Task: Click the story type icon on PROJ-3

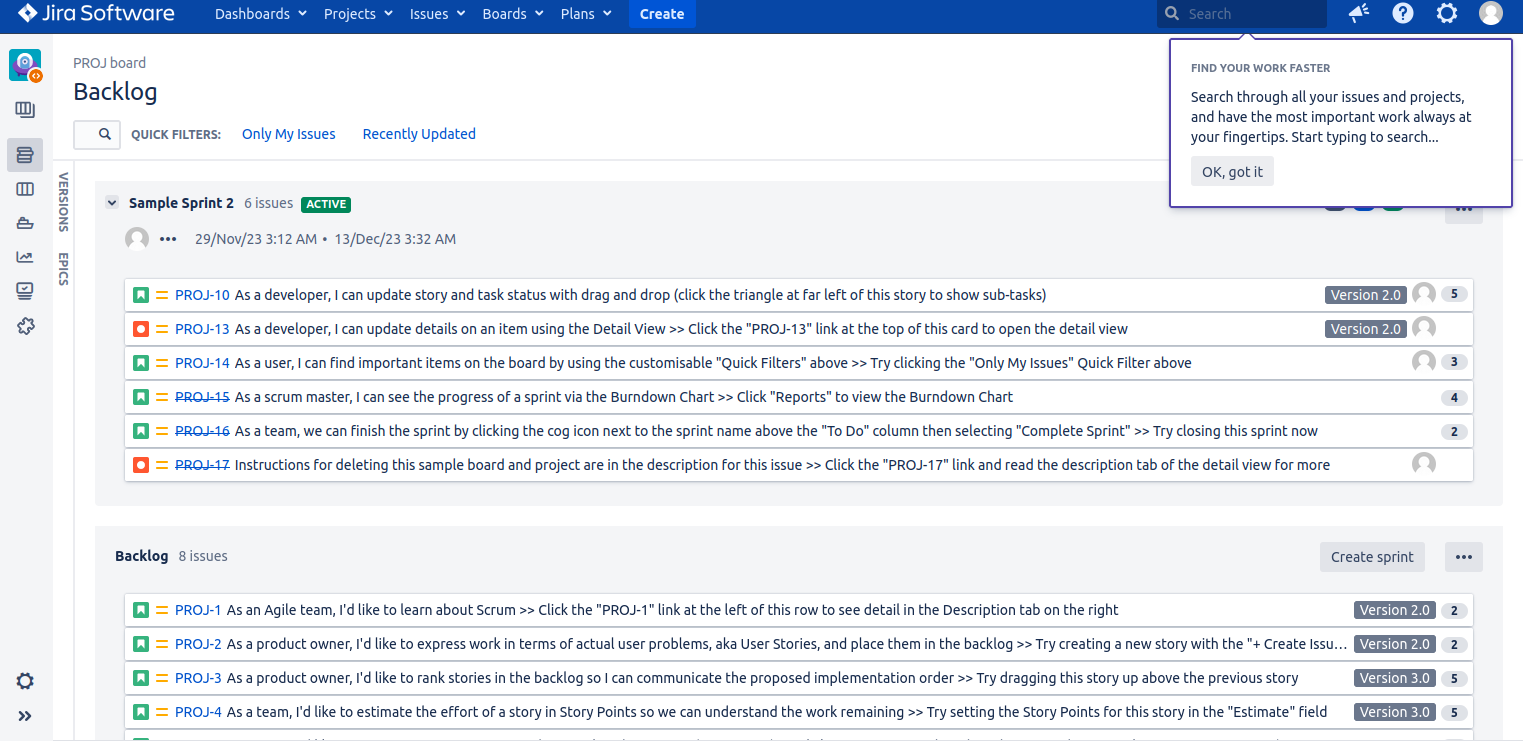Action: coord(141,678)
